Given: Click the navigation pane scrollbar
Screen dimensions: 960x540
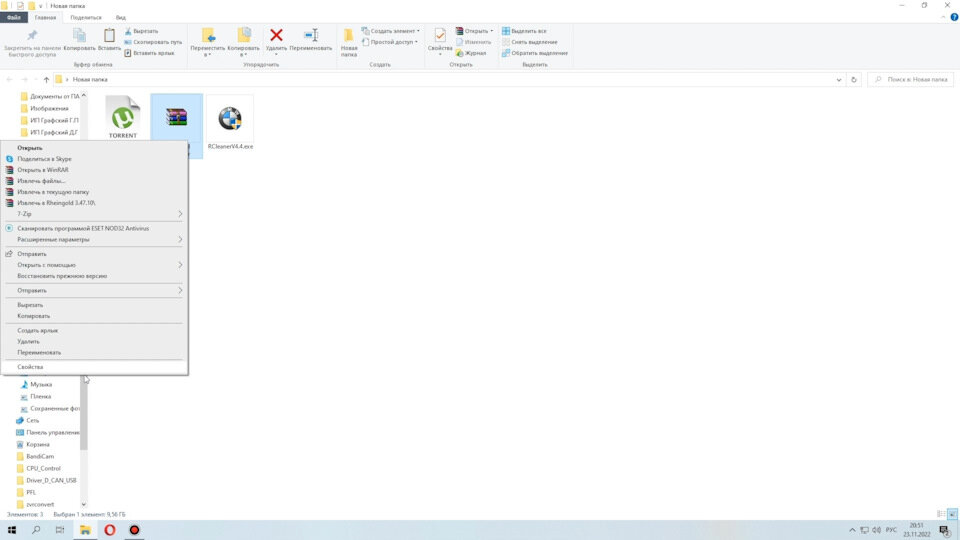Looking at the screenshot, I should tap(84, 413).
